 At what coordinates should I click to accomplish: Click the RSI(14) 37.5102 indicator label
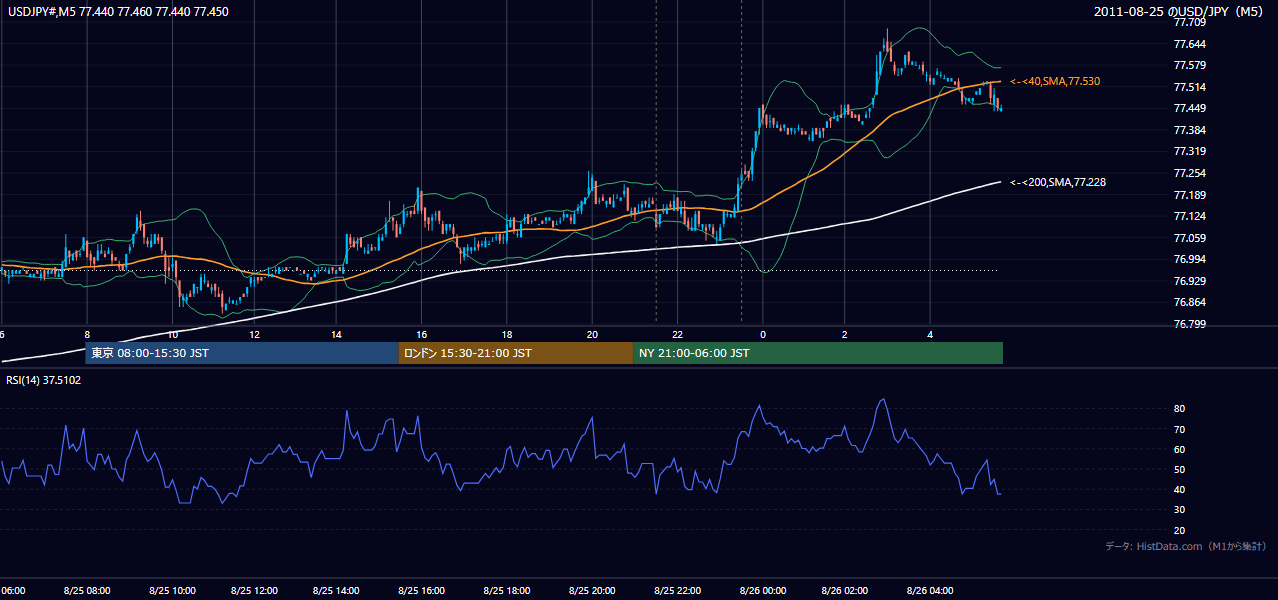tap(44, 380)
